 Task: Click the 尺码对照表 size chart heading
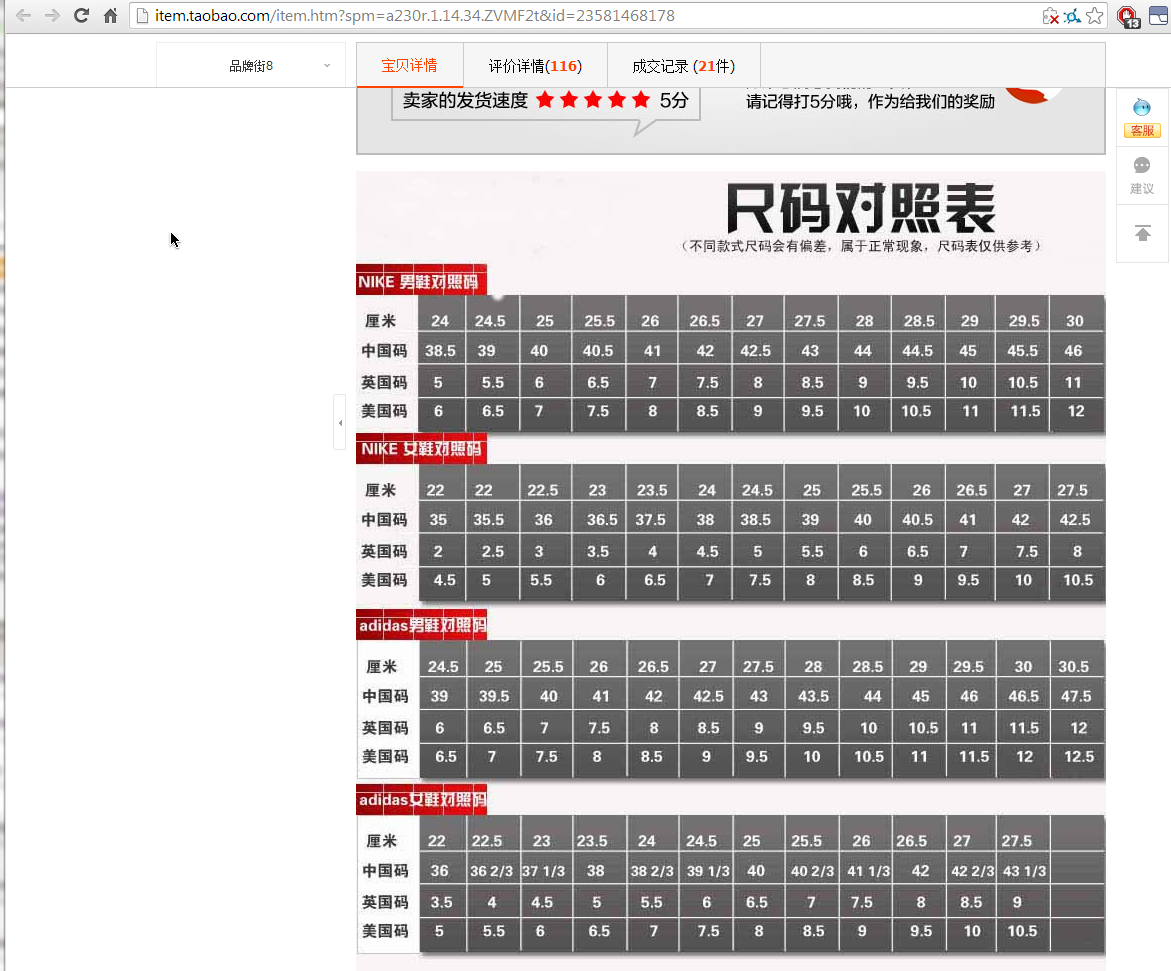[x=860, y=208]
